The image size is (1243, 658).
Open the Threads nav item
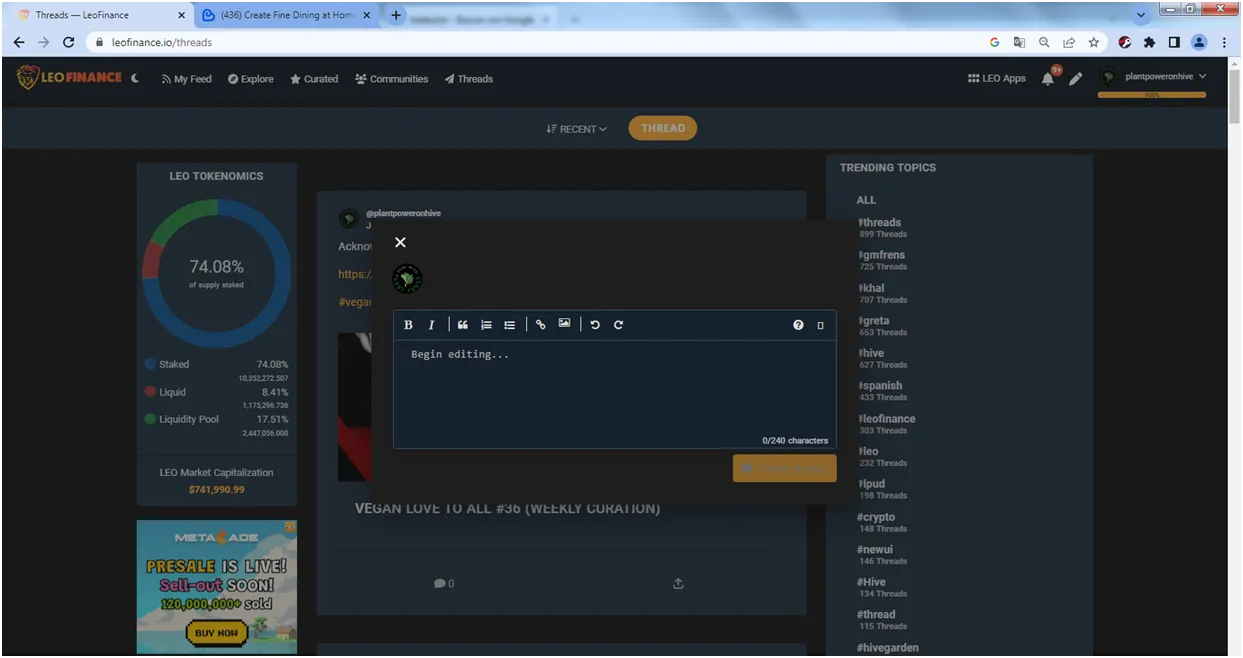(x=469, y=79)
